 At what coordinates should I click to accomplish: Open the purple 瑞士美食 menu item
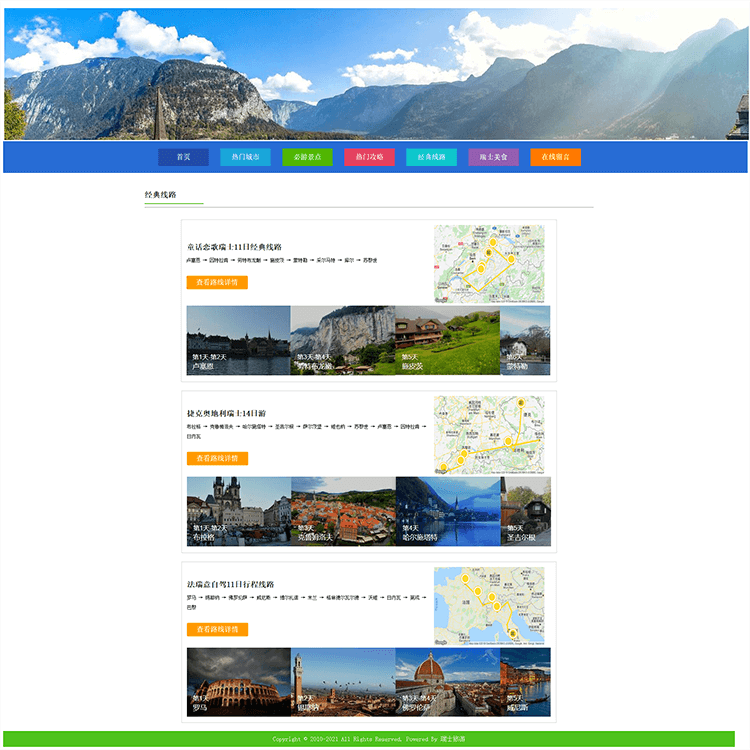tap(493, 157)
